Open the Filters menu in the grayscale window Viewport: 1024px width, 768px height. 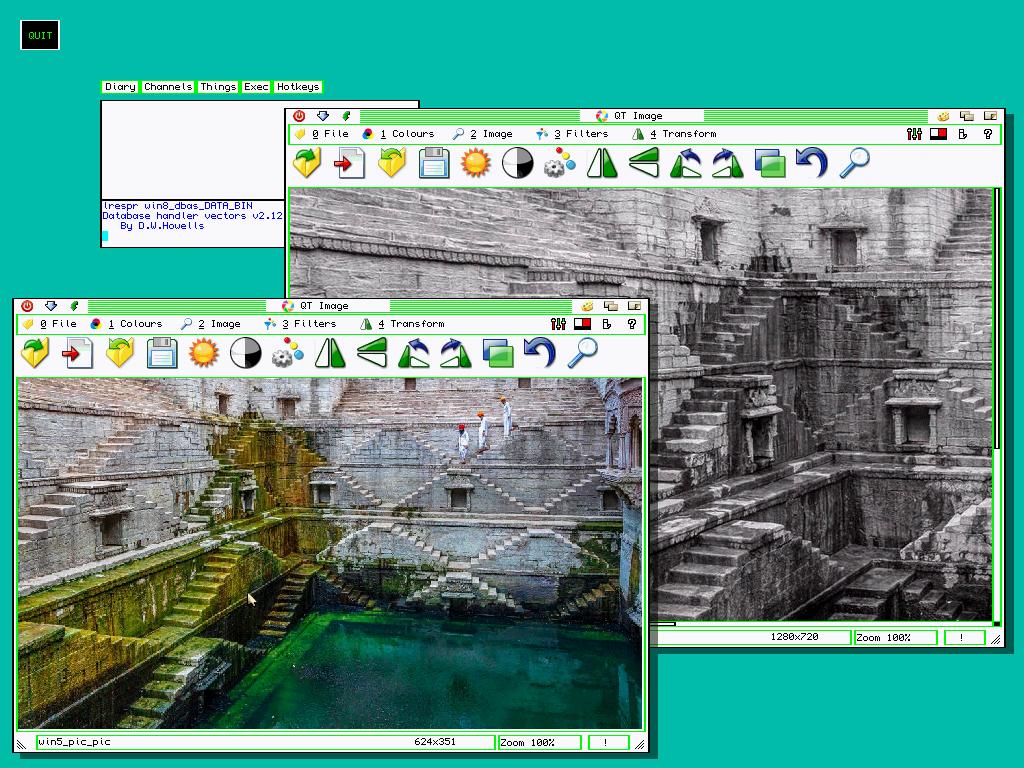pyautogui.click(x=572, y=134)
